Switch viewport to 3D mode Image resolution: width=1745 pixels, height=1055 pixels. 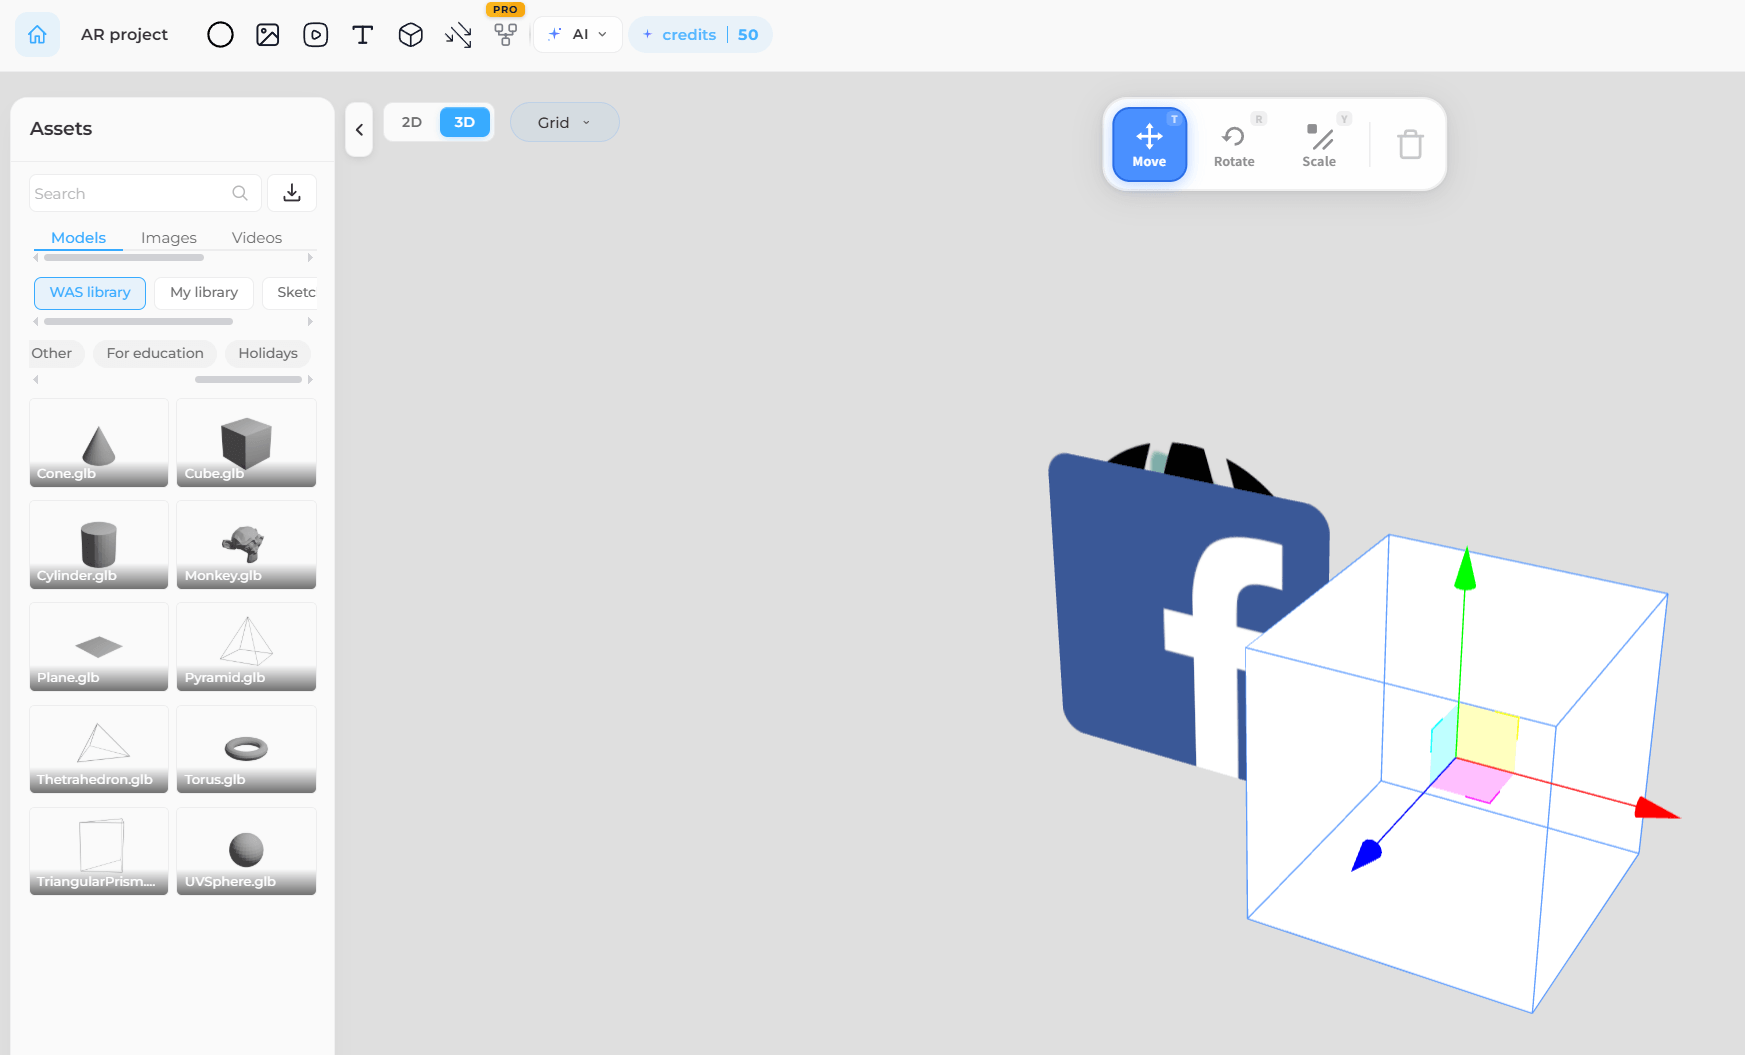(x=465, y=122)
